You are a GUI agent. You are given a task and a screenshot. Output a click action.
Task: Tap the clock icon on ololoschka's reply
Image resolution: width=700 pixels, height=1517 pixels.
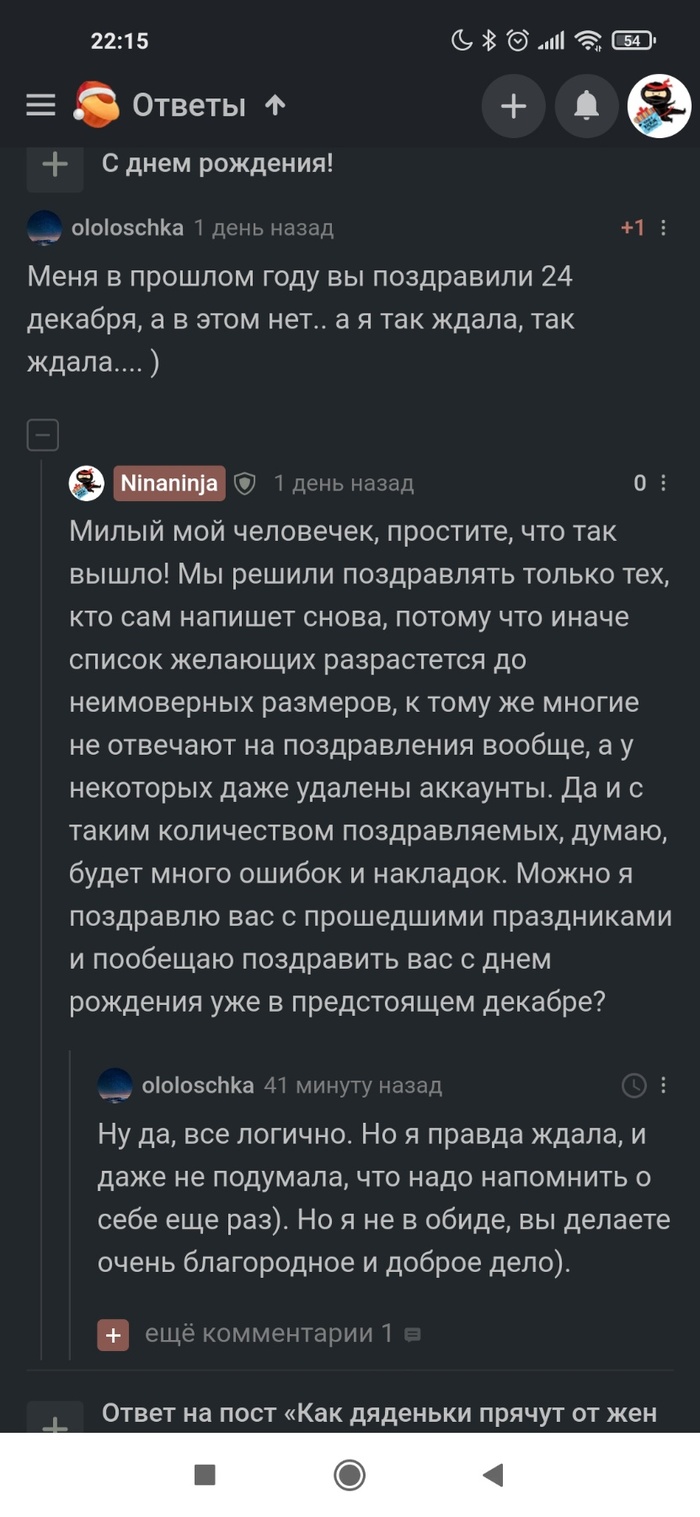[x=634, y=1085]
